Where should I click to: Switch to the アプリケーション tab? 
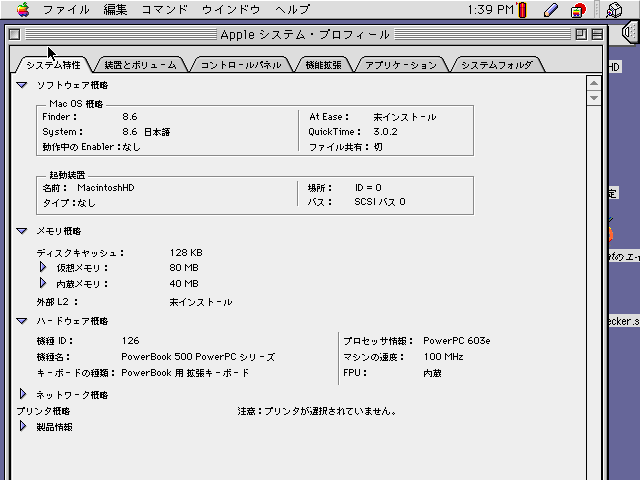tap(401, 65)
